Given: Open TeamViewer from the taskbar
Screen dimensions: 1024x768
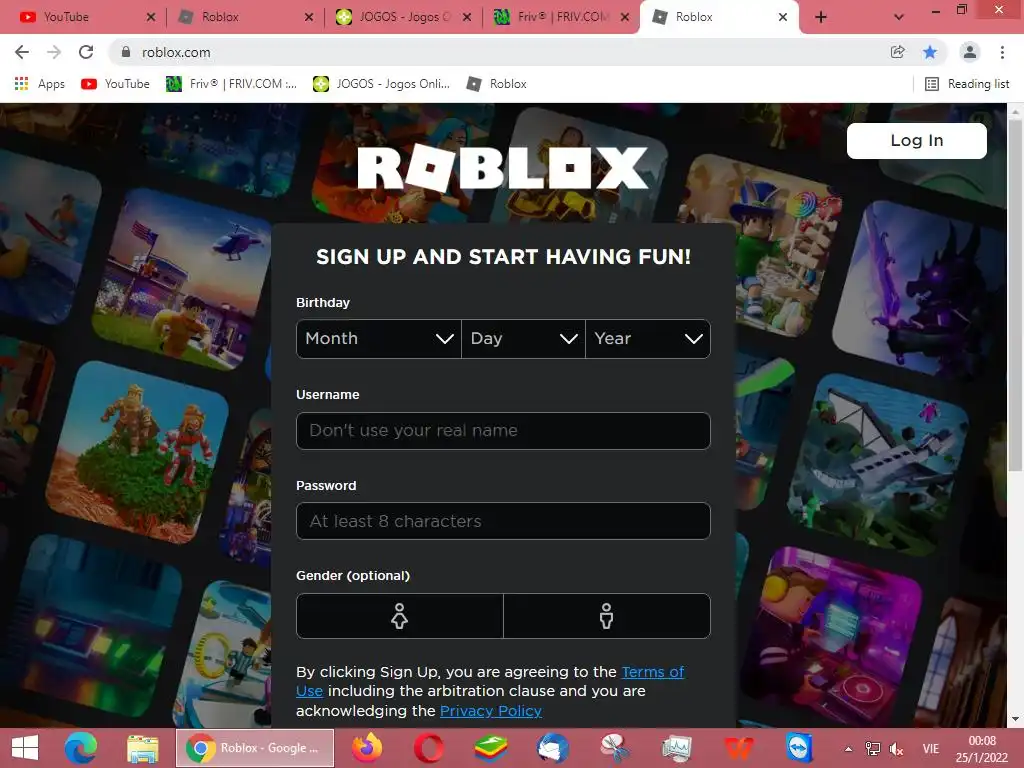Looking at the screenshot, I should 800,748.
